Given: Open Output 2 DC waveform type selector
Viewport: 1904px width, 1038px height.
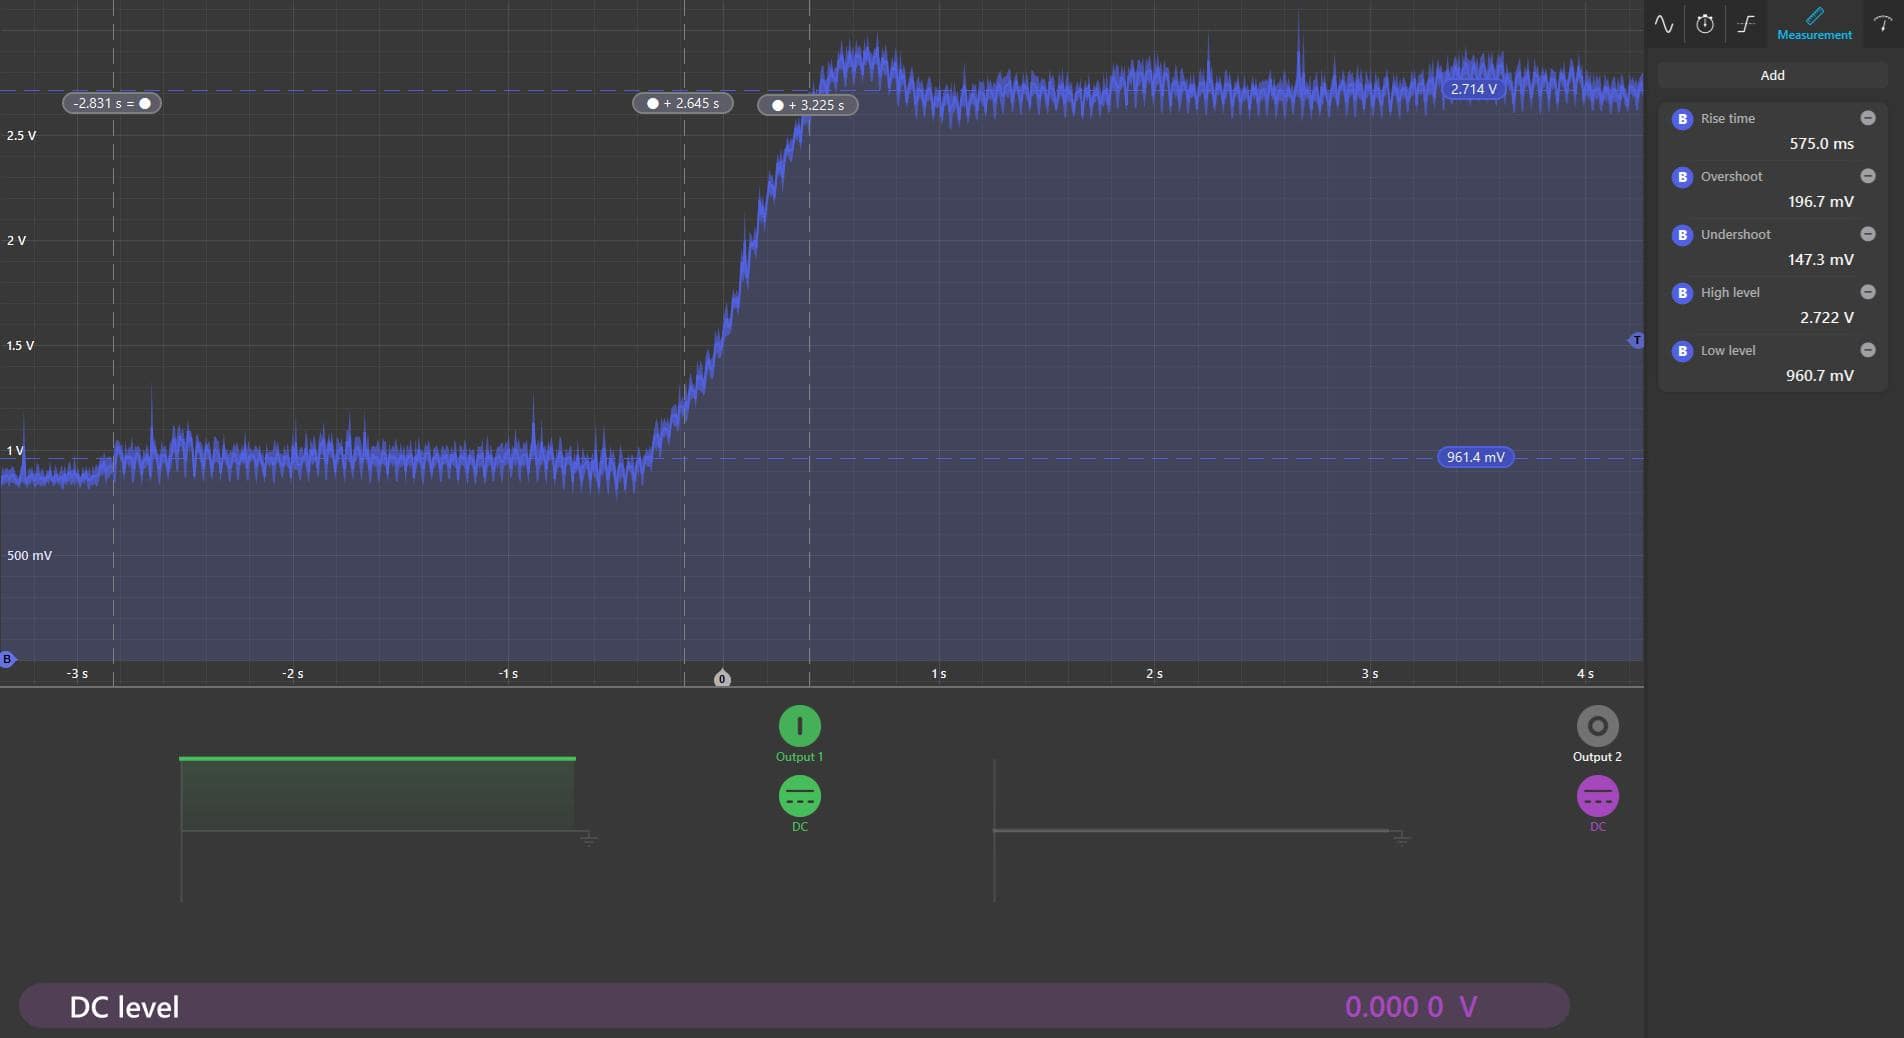Looking at the screenshot, I should (1597, 797).
